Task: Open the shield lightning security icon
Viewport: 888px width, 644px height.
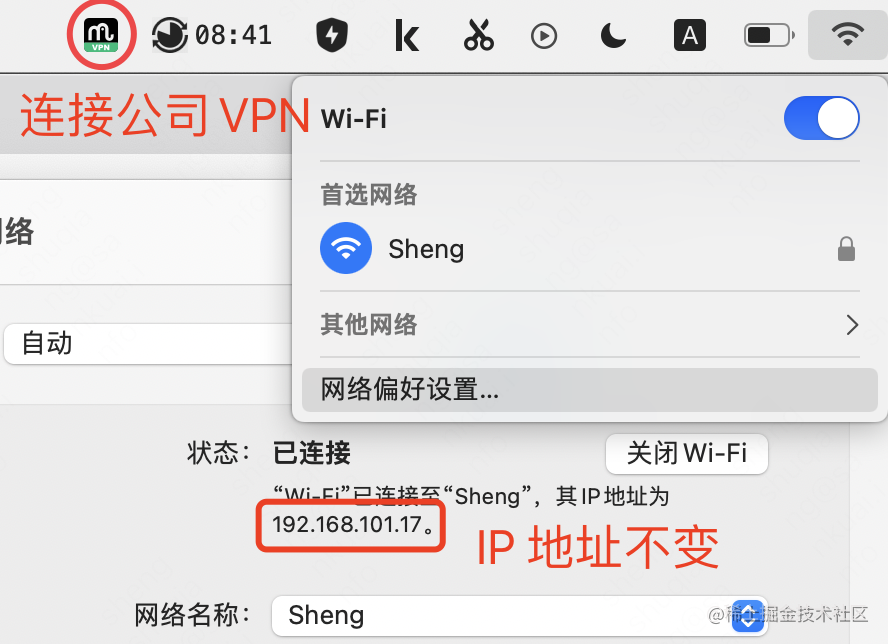Action: pyautogui.click(x=331, y=35)
